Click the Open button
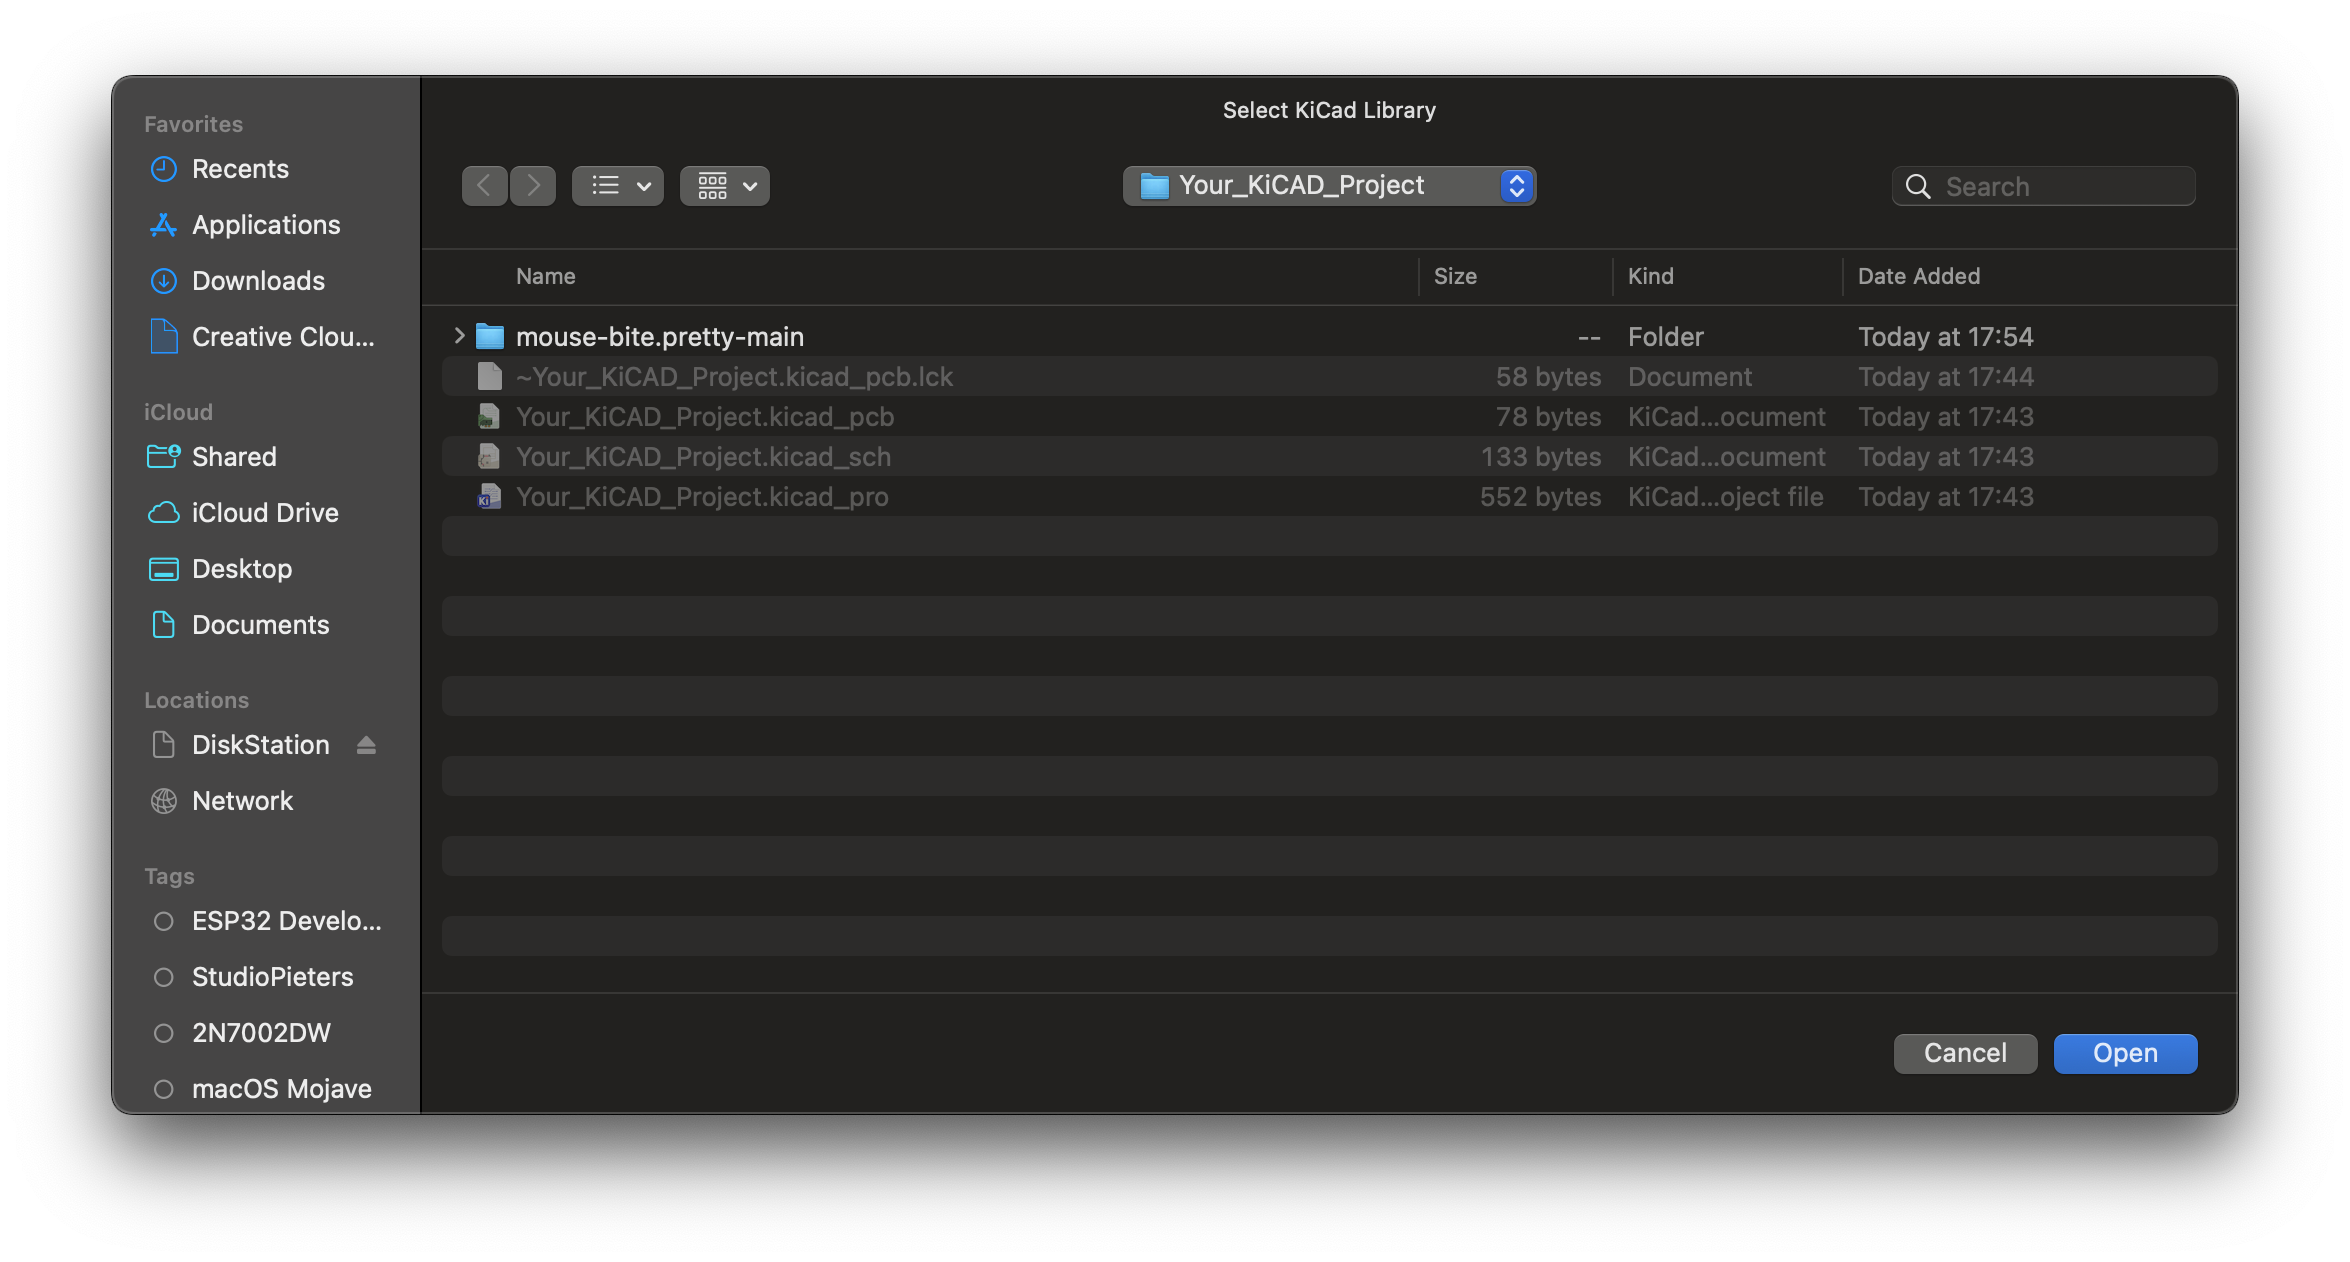 pyautogui.click(x=2125, y=1053)
